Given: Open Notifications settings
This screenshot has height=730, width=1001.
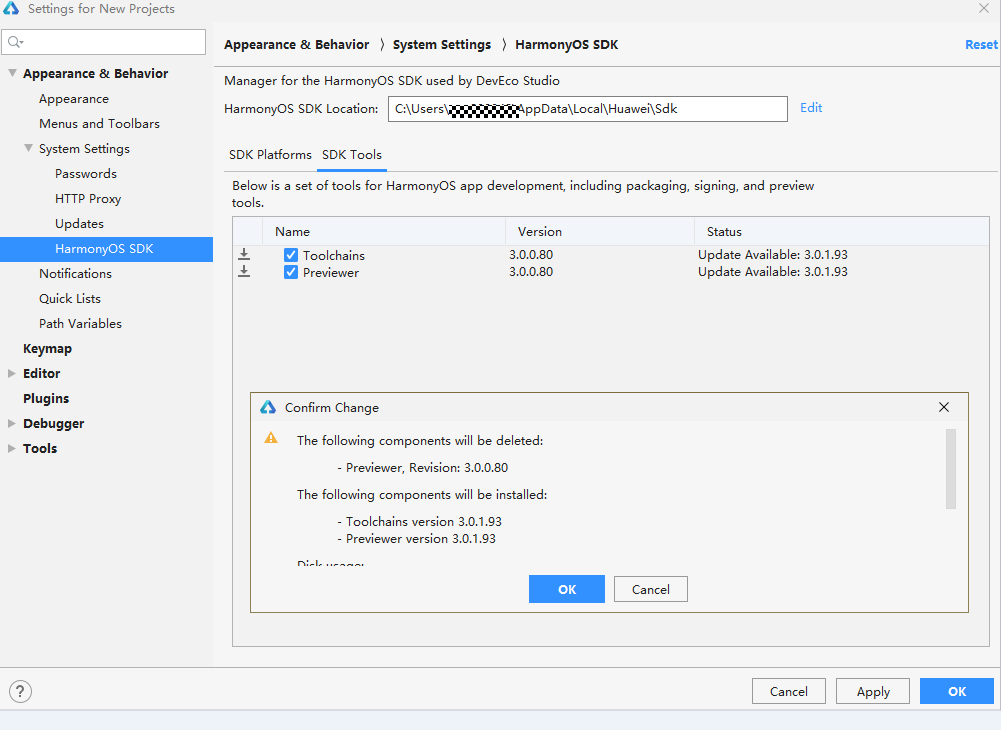Looking at the screenshot, I should (x=75, y=273).
